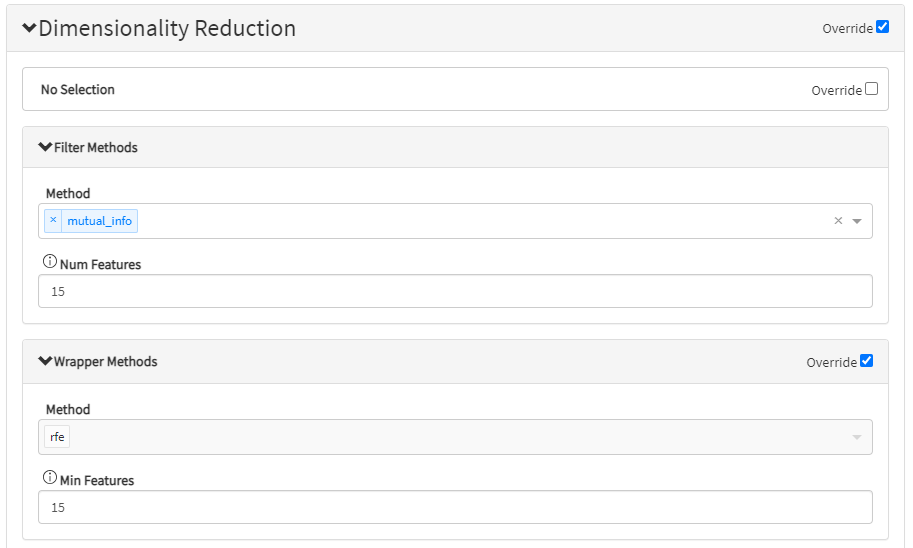Click the Min Features info icon
This screenshot has height=548, width=913.
click(x=50, y=478)
